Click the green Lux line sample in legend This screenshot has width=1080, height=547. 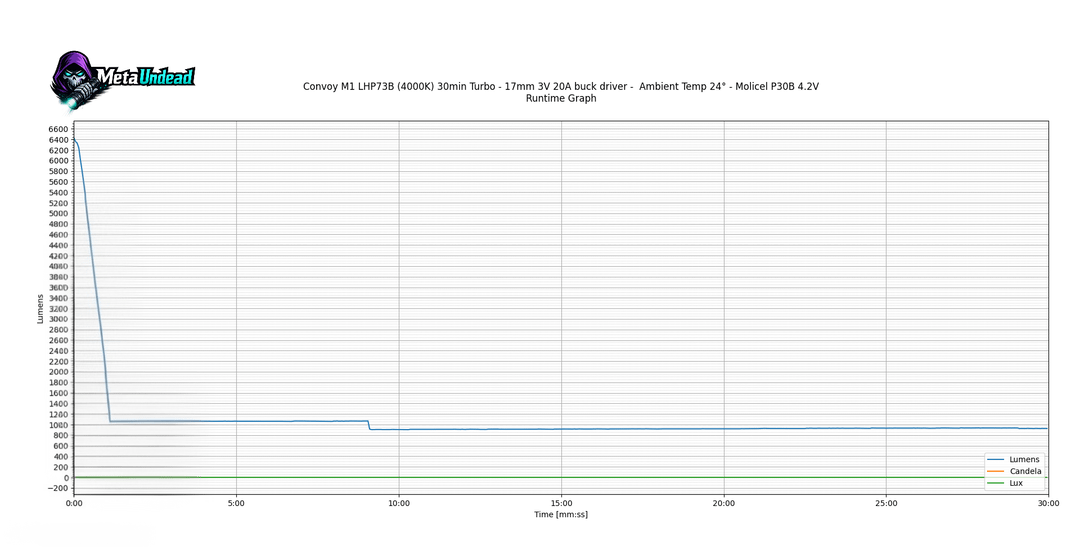pyautogui.click(x=995, y=483)
